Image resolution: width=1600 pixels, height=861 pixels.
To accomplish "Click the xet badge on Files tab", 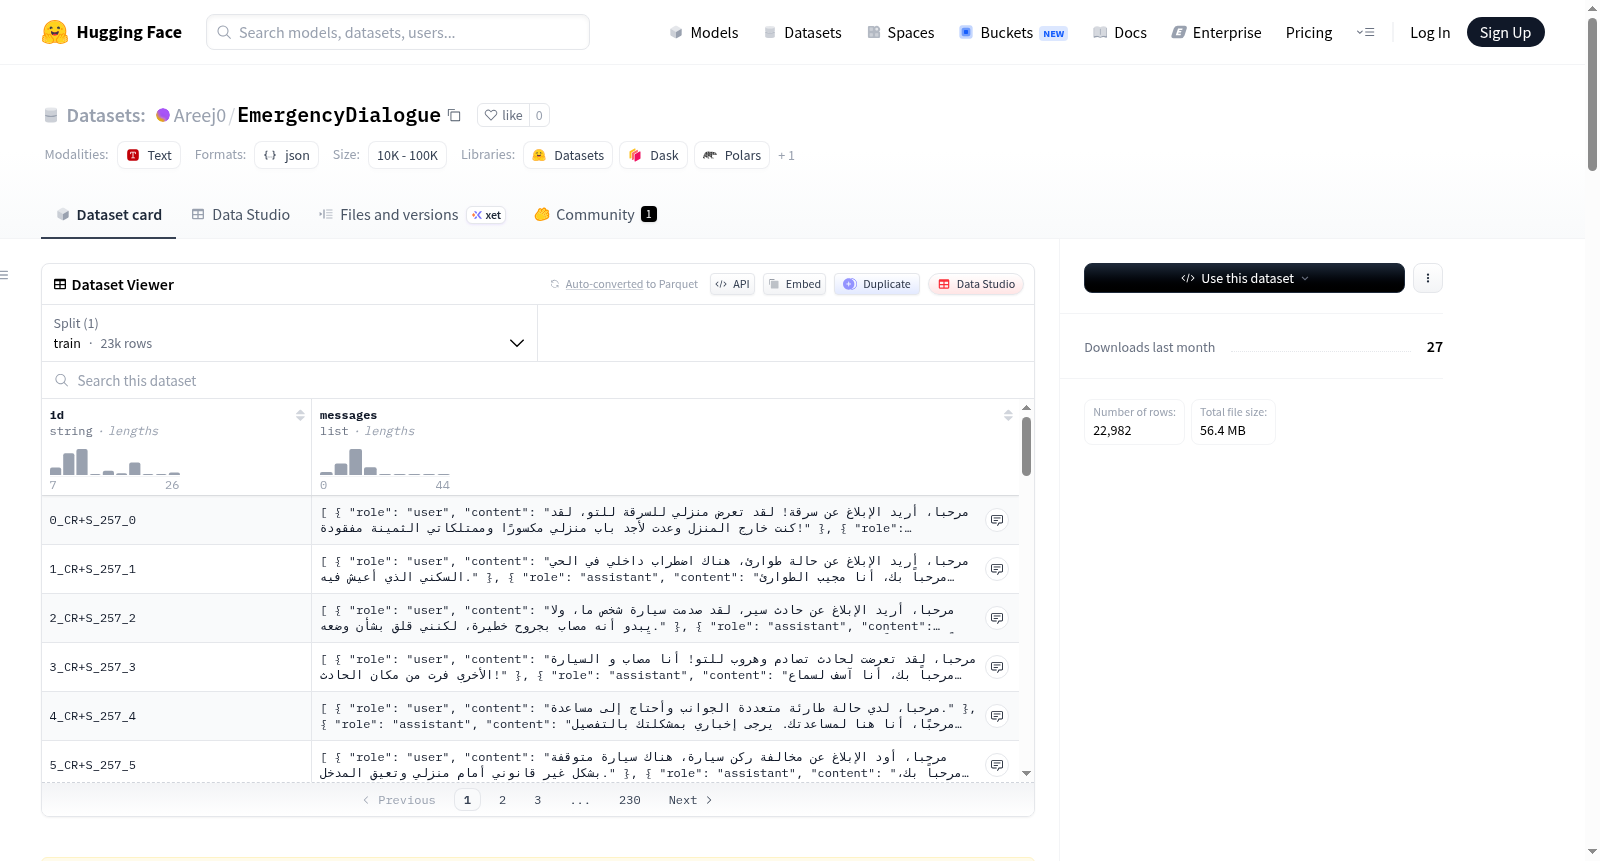I will pyautogui.click(x=486, y=215).
